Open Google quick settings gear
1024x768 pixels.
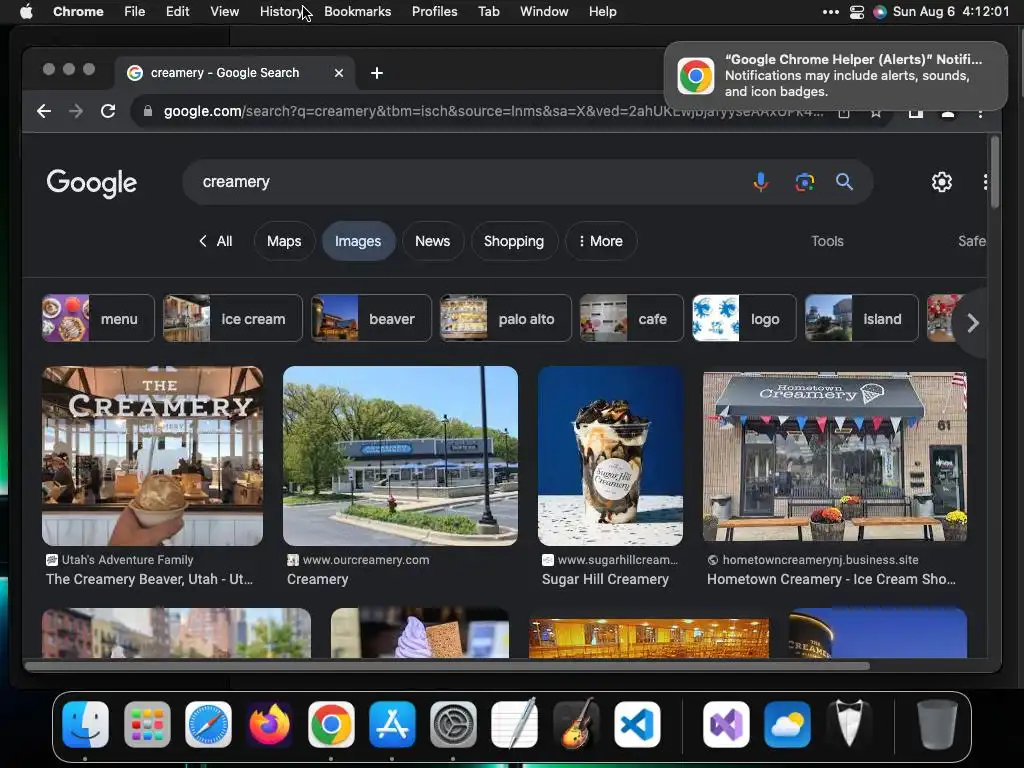tap(941, 182)
